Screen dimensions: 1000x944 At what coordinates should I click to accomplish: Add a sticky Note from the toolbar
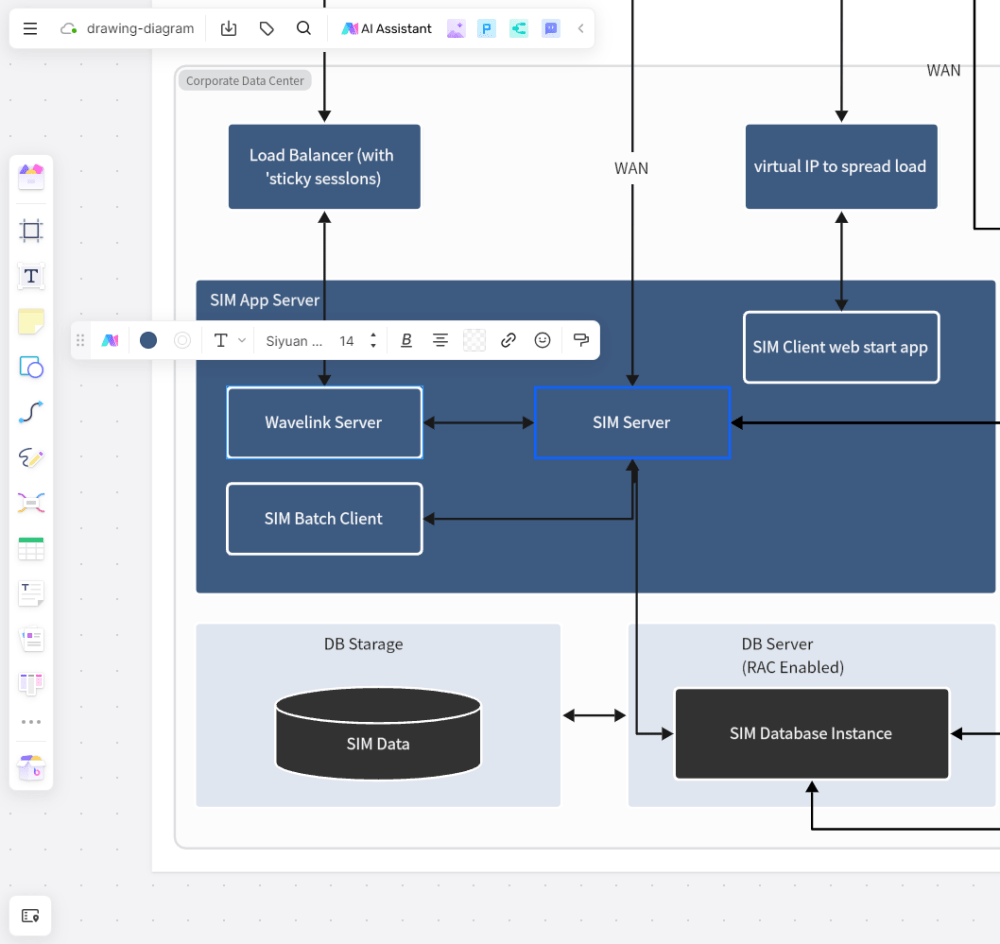31,322
